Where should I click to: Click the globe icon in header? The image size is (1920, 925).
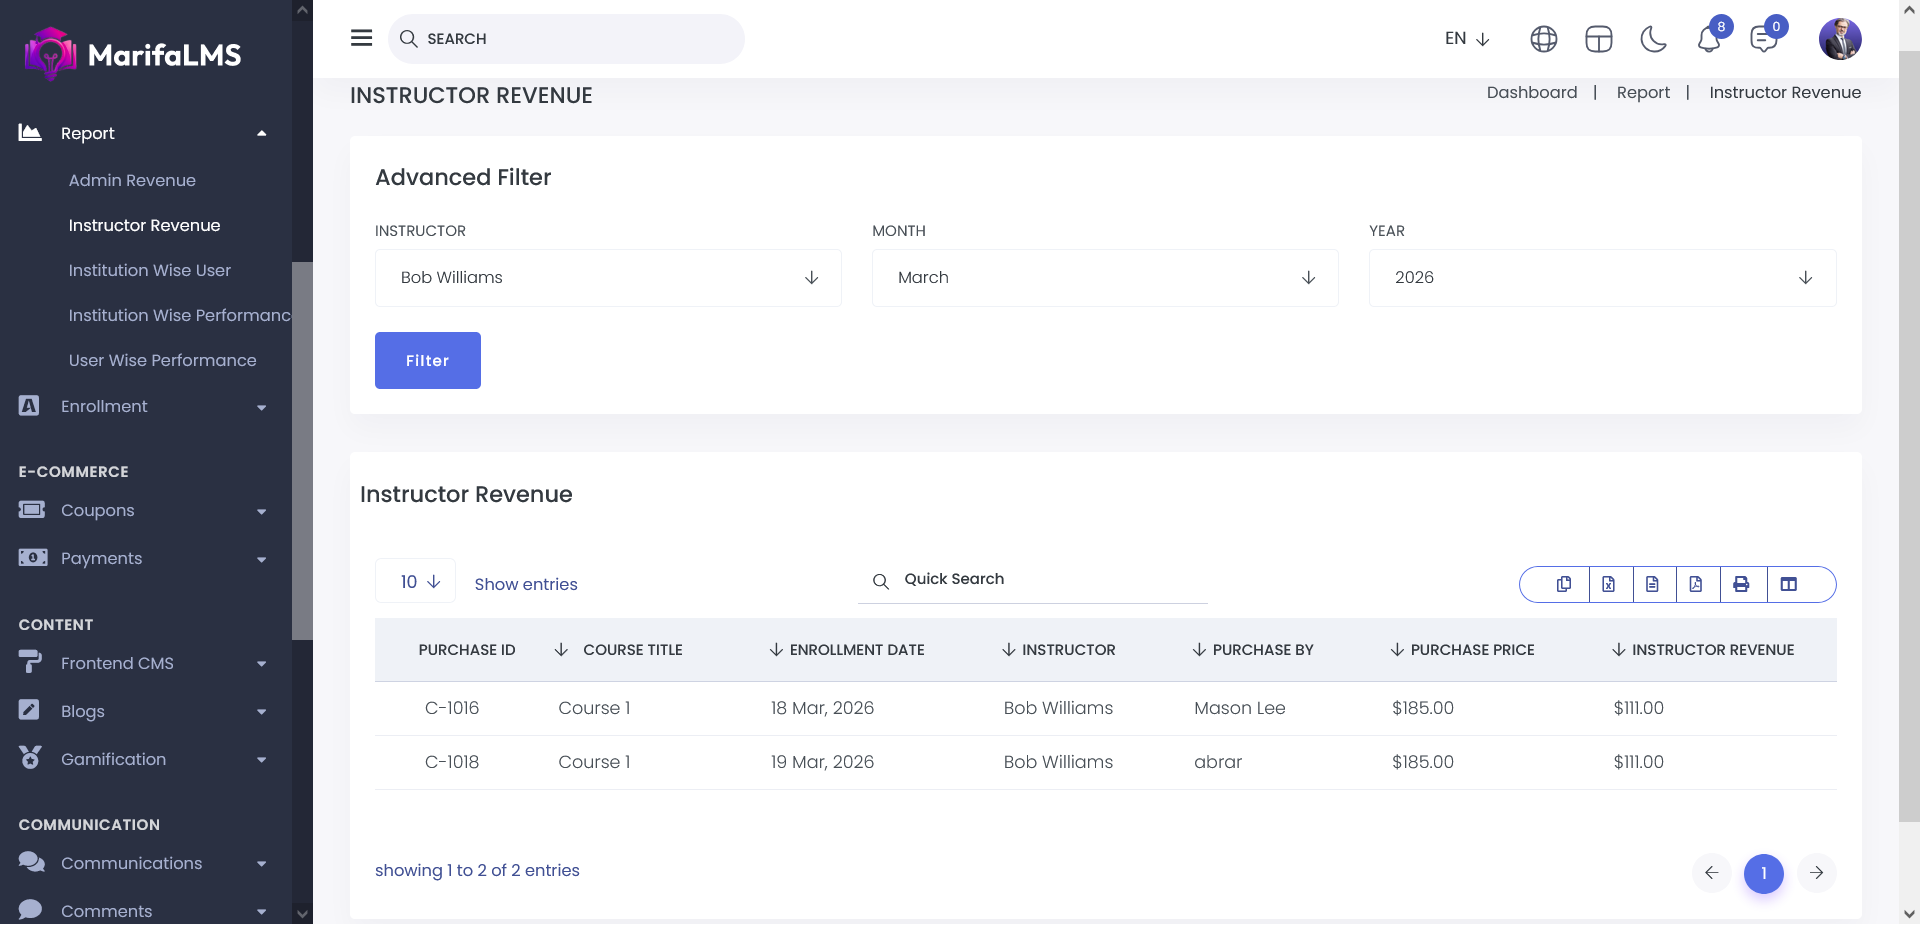click(x=1544, y=39)
